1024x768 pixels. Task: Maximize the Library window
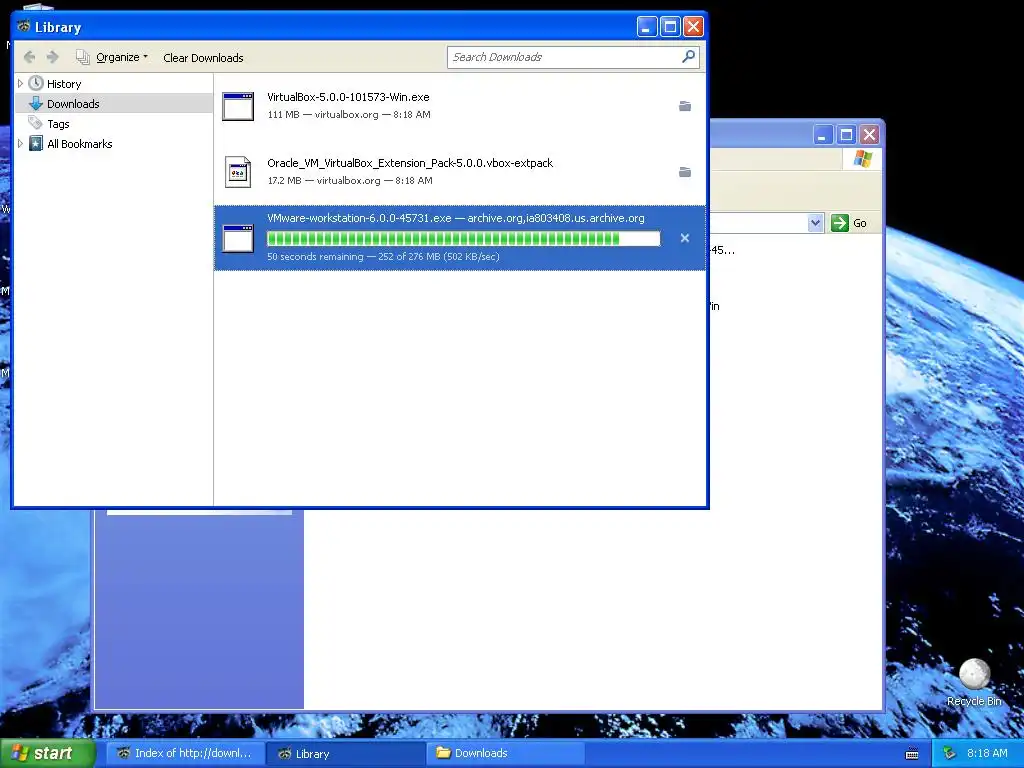tap(670, 27)
